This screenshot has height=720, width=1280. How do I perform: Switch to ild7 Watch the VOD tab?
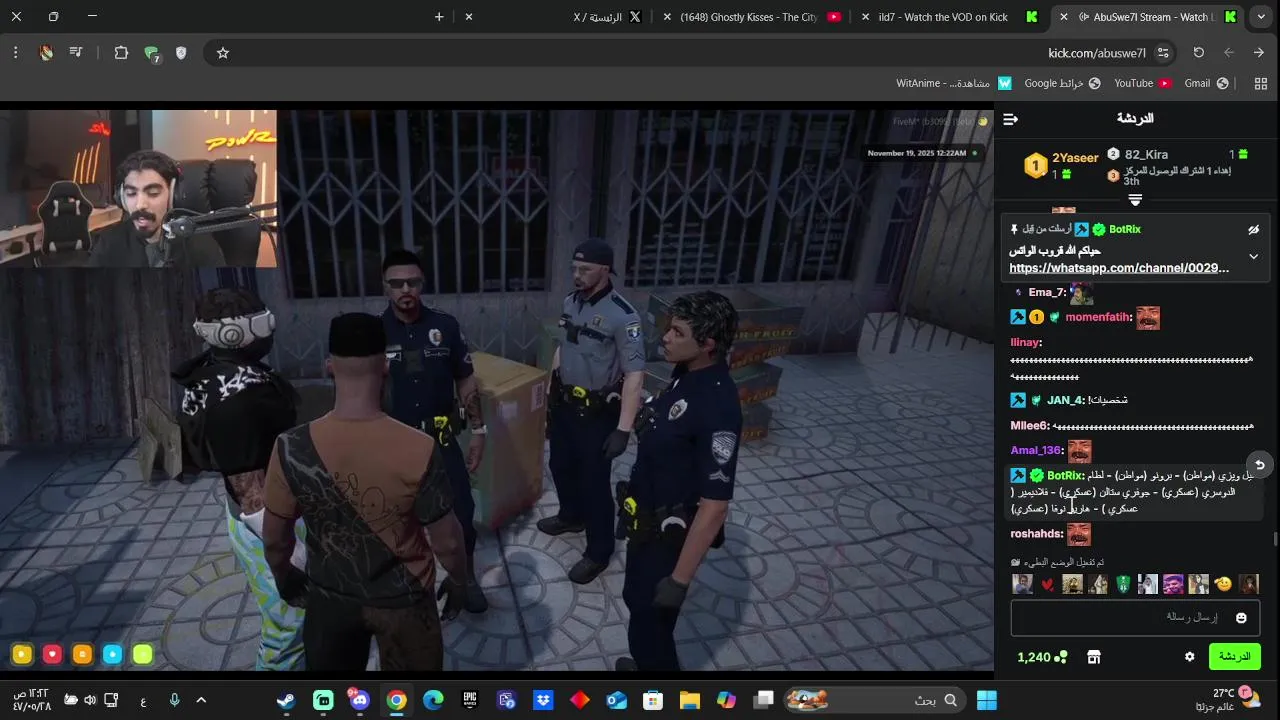point(953,17)
